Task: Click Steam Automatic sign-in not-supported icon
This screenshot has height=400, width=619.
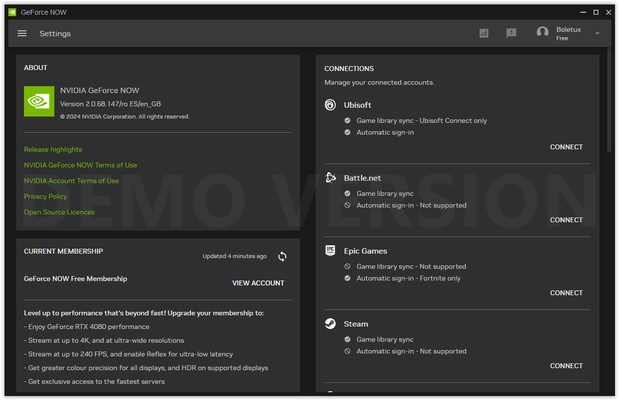Action: click(x=347, y=351)
